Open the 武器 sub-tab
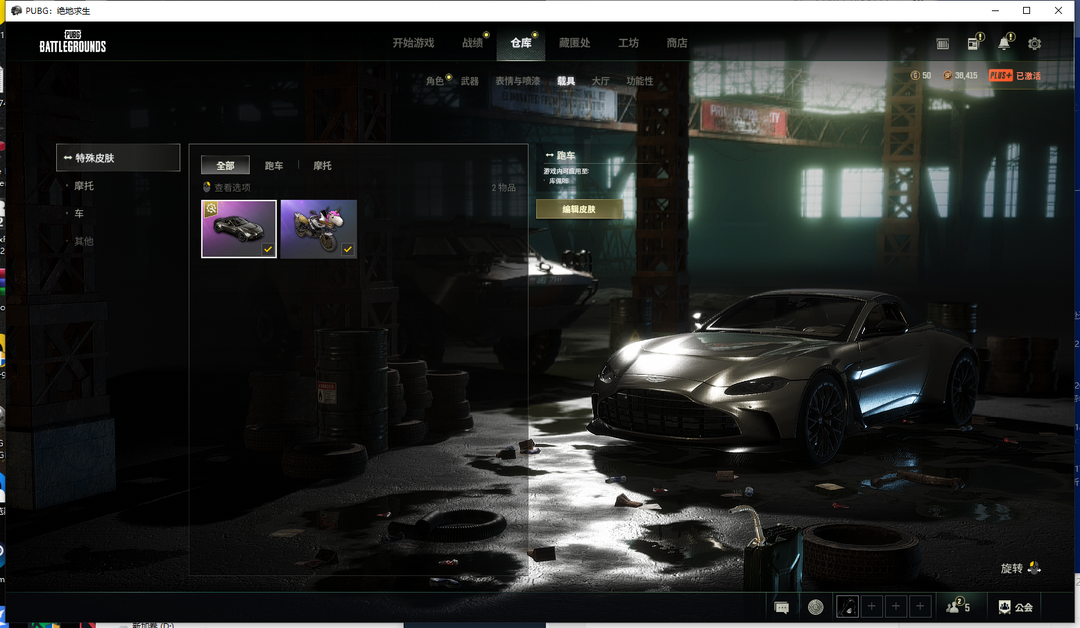Screen dimensions: 1080x628 tap(470, 81)
